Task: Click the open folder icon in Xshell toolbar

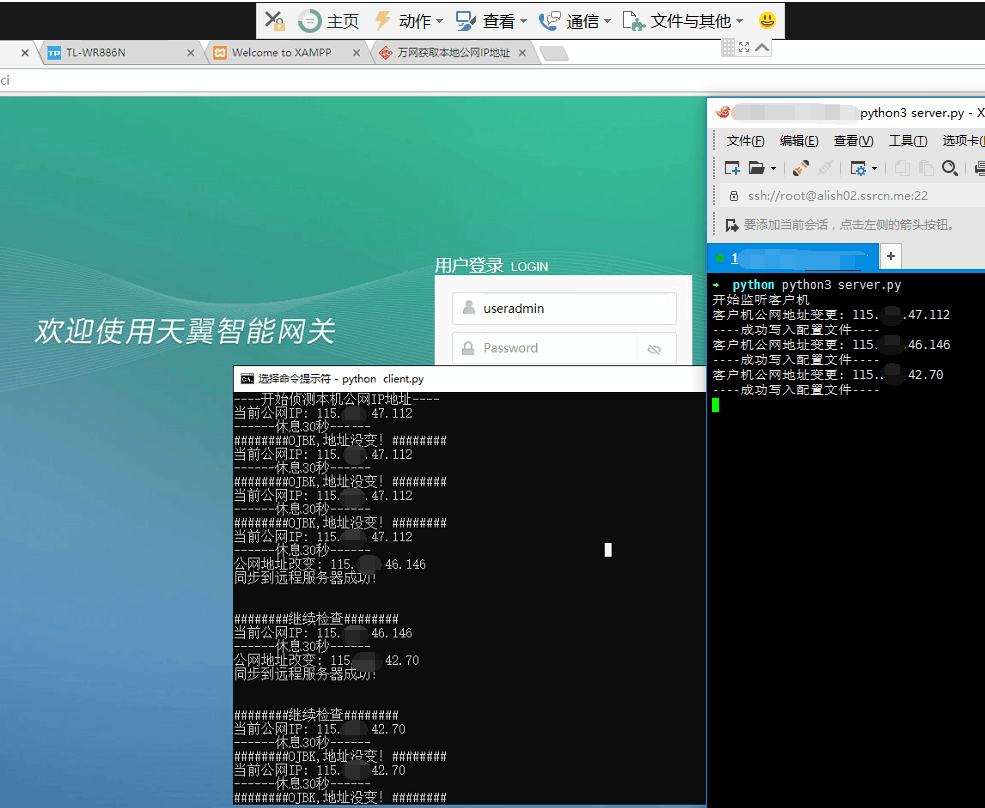Action: pyautogui.click(x=757, y=168)
